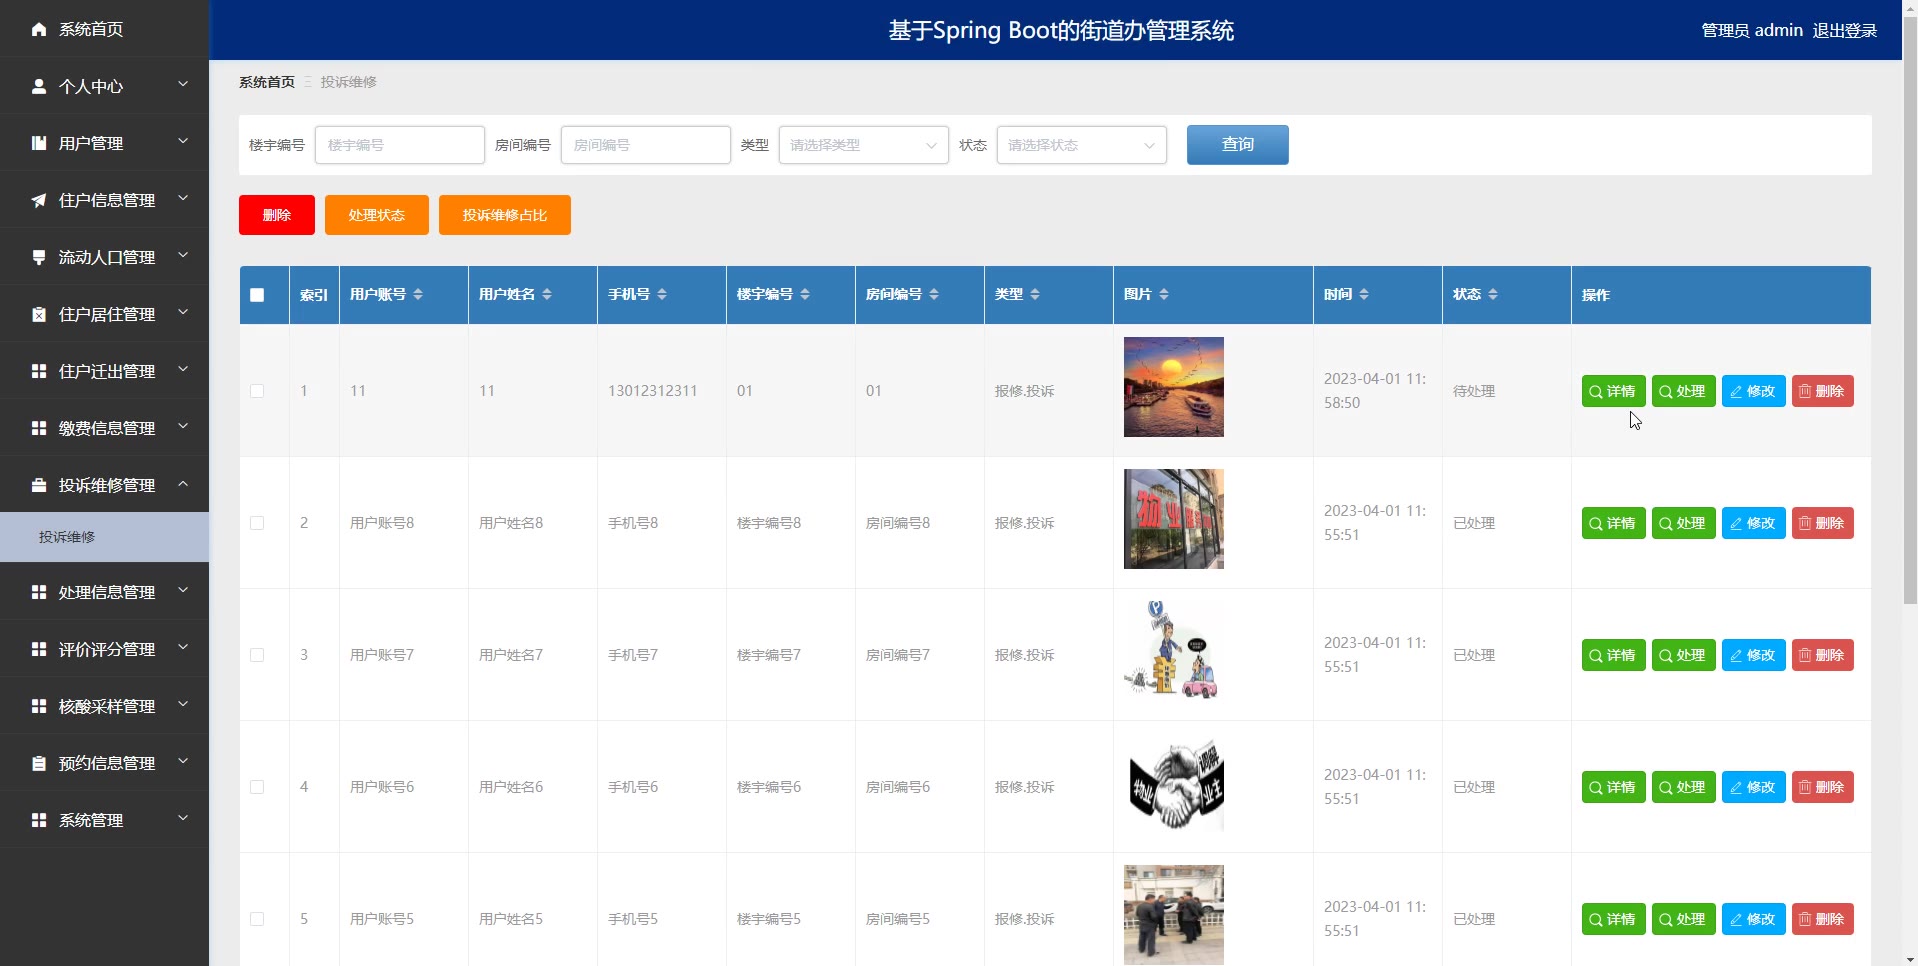Screen dimensions: 1918x966
Task: Click the 删除 trash button in row 3
Action: click(1822, 655)
